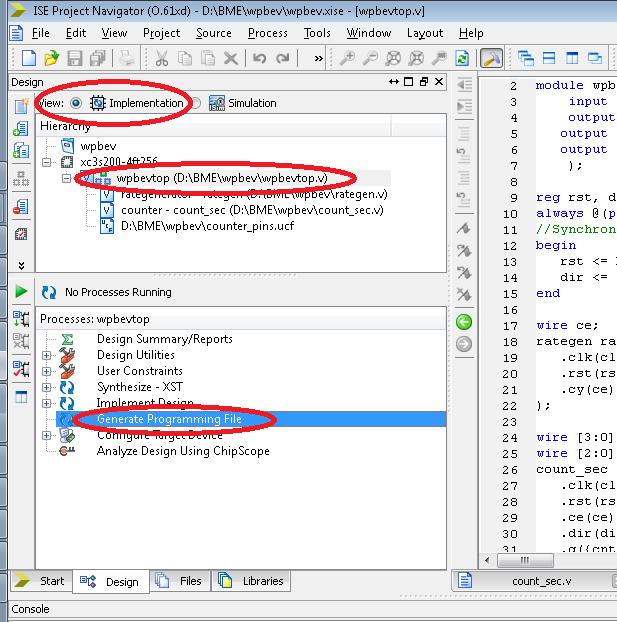Click line 17 'wire ce;' in the editor
Screen dimensions: 617x622
point(567,325)
